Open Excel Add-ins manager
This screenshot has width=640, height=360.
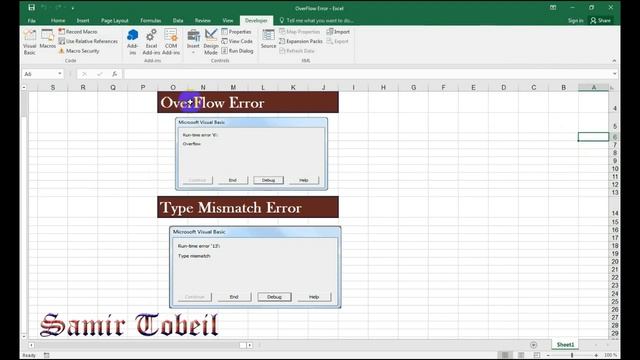click(x=151, y=42)
